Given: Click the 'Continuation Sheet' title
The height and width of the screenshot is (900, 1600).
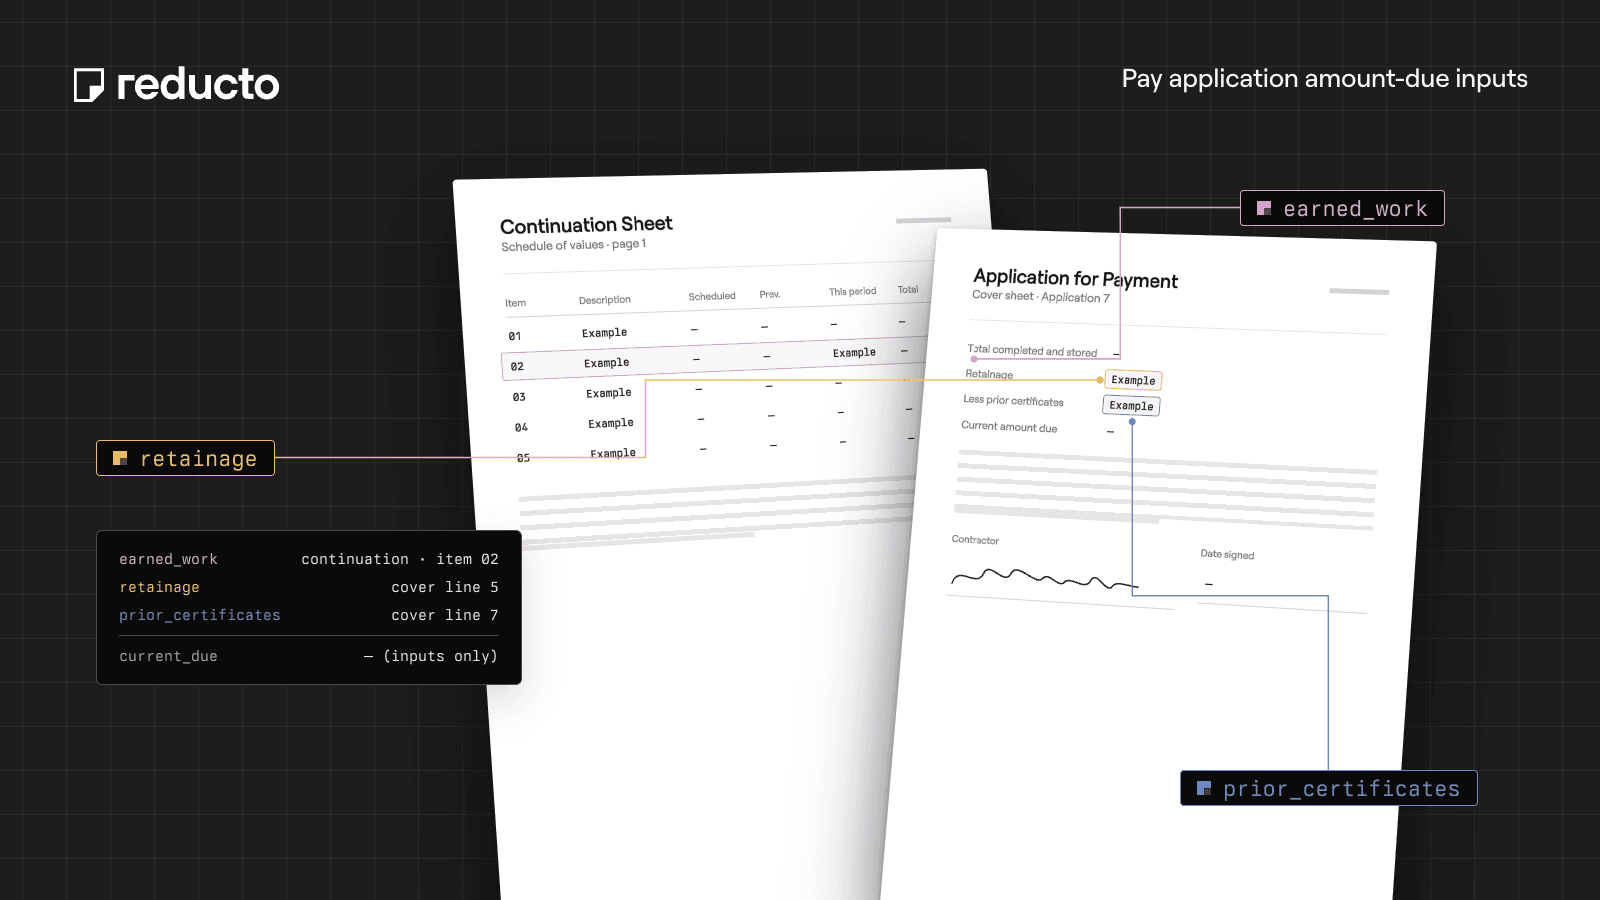Looking at the screenshot, I should click(586, 225).
